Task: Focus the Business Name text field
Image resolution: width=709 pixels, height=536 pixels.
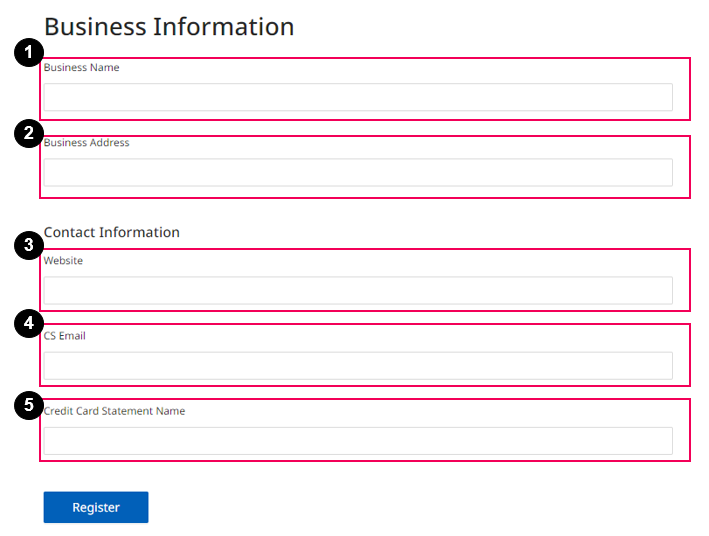Action: coord(357,97)
